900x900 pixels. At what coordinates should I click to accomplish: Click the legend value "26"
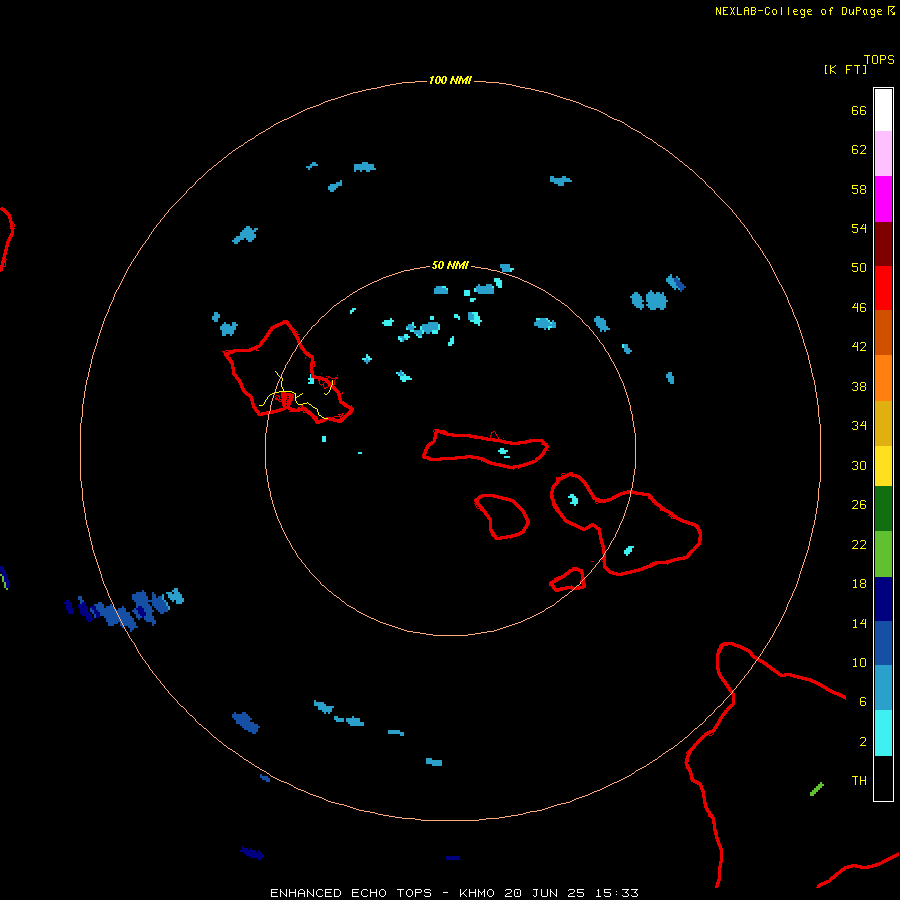[859, 505]
